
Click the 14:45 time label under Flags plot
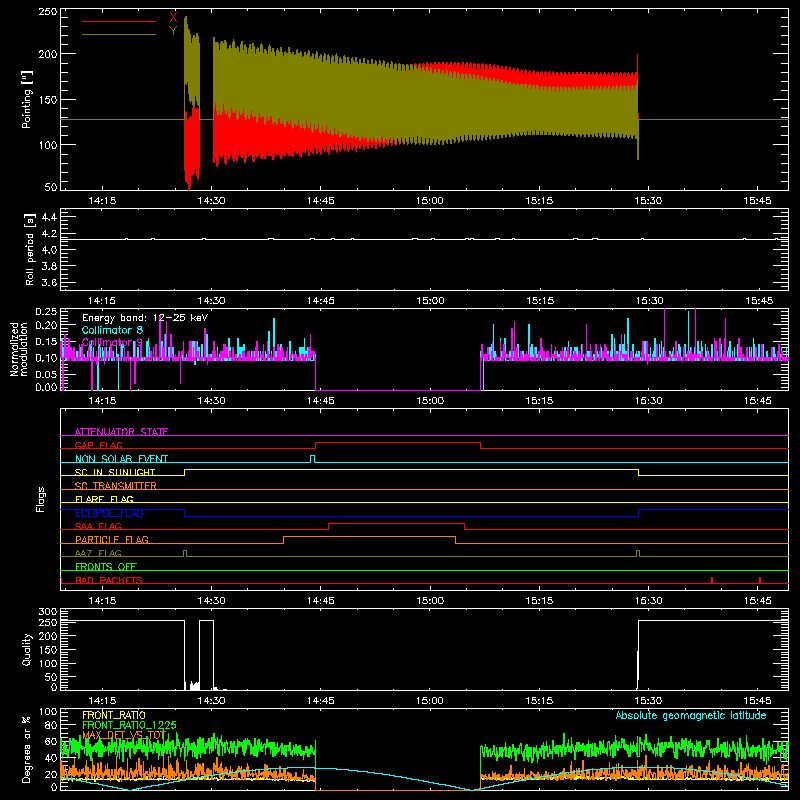coord(320,601)
